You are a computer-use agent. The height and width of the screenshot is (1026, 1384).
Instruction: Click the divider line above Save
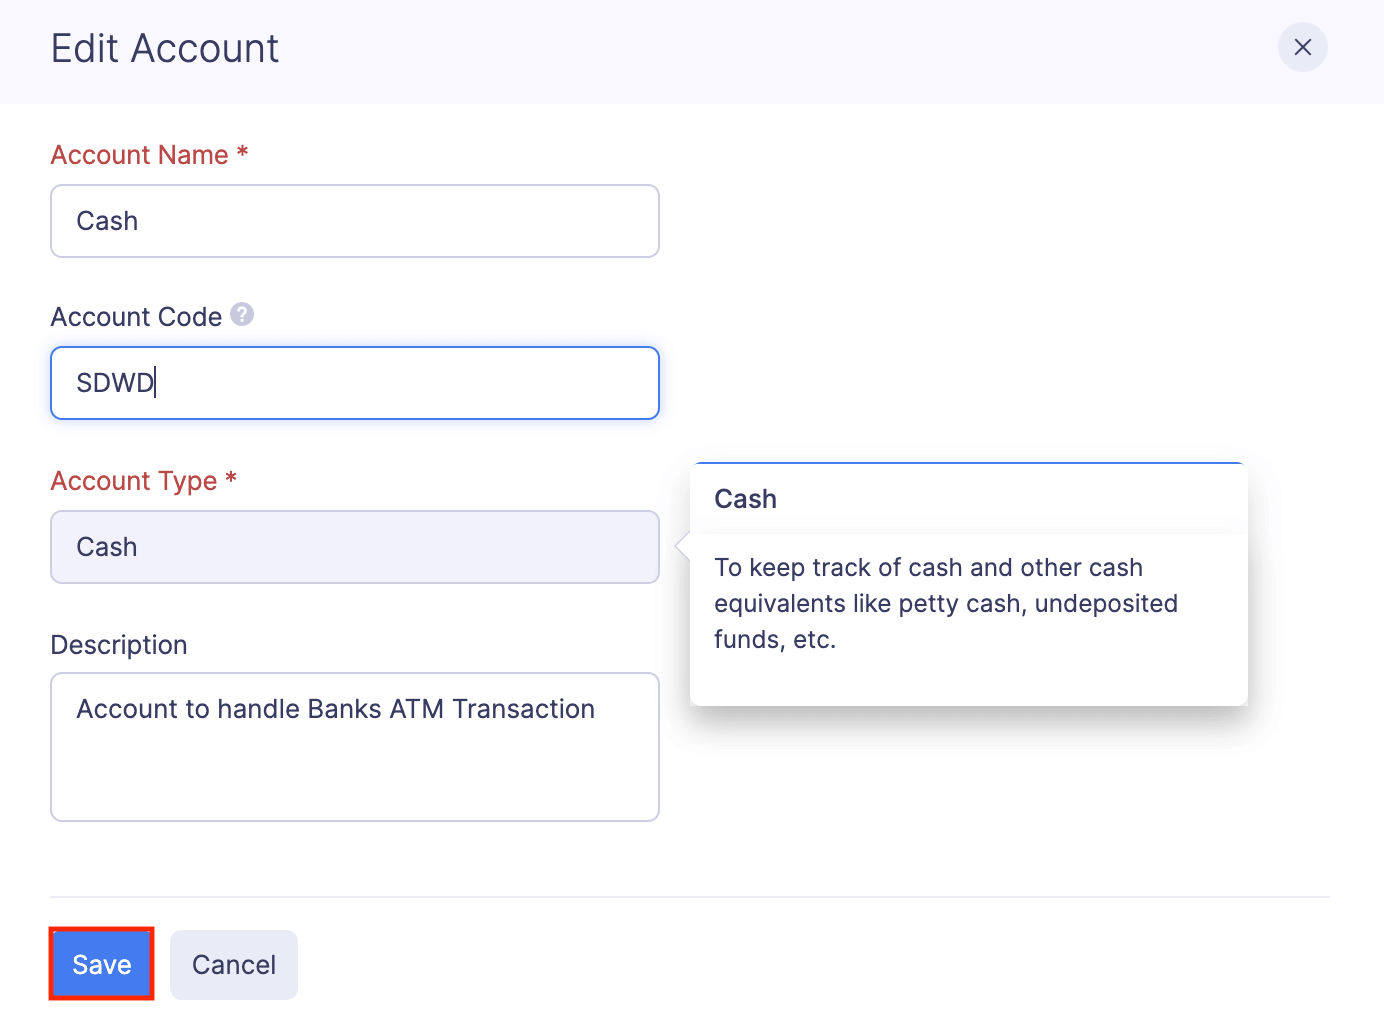coord(690,897)
